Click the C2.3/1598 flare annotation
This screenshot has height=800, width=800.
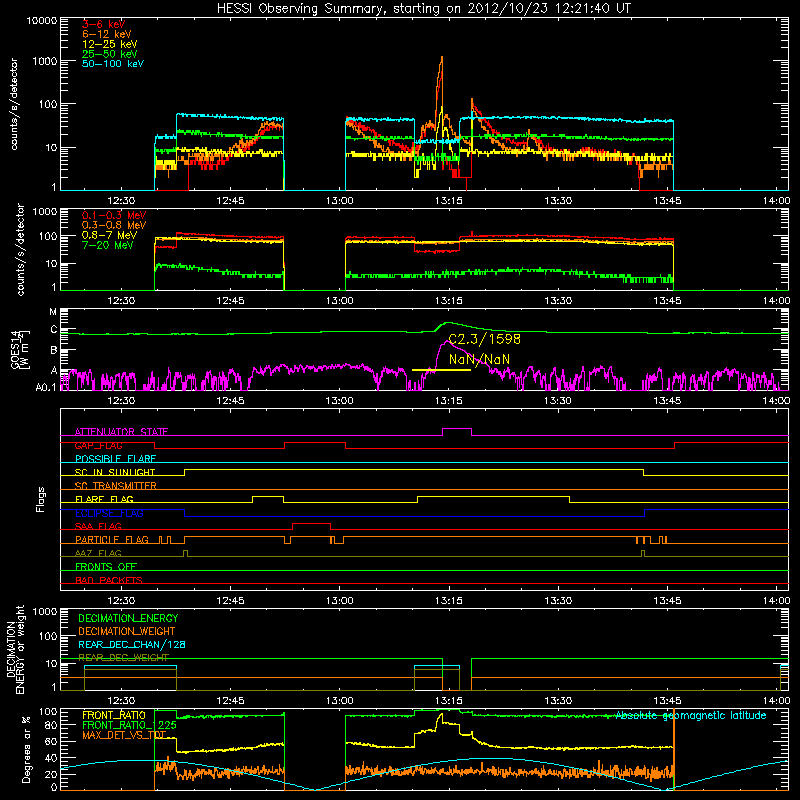tap(485, 339)
